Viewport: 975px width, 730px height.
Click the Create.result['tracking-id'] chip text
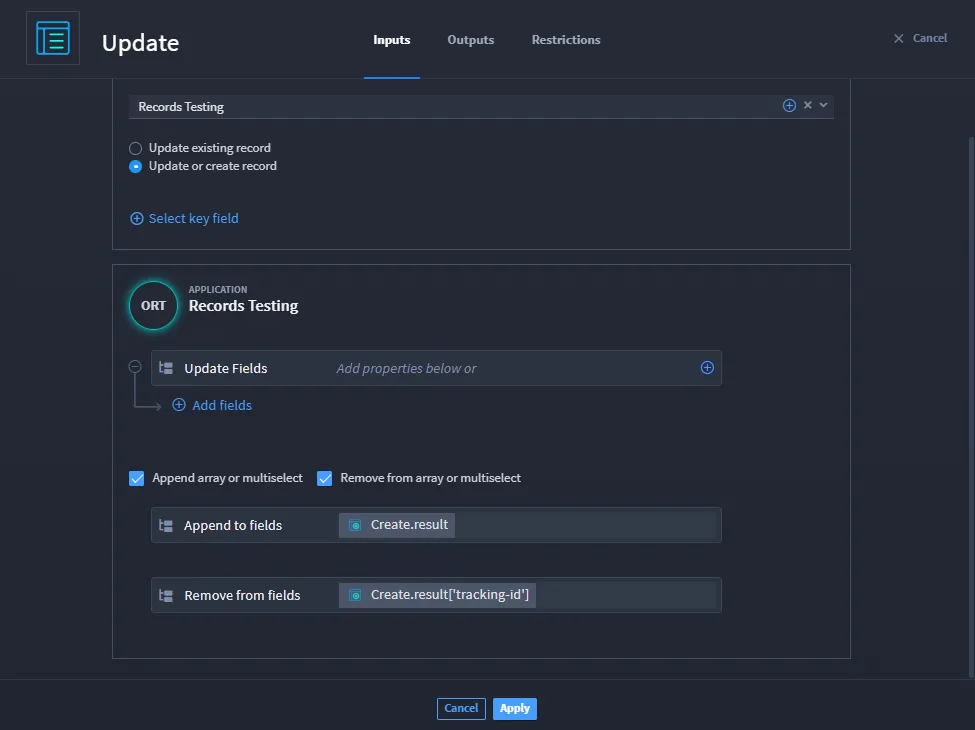coord(450,595)
